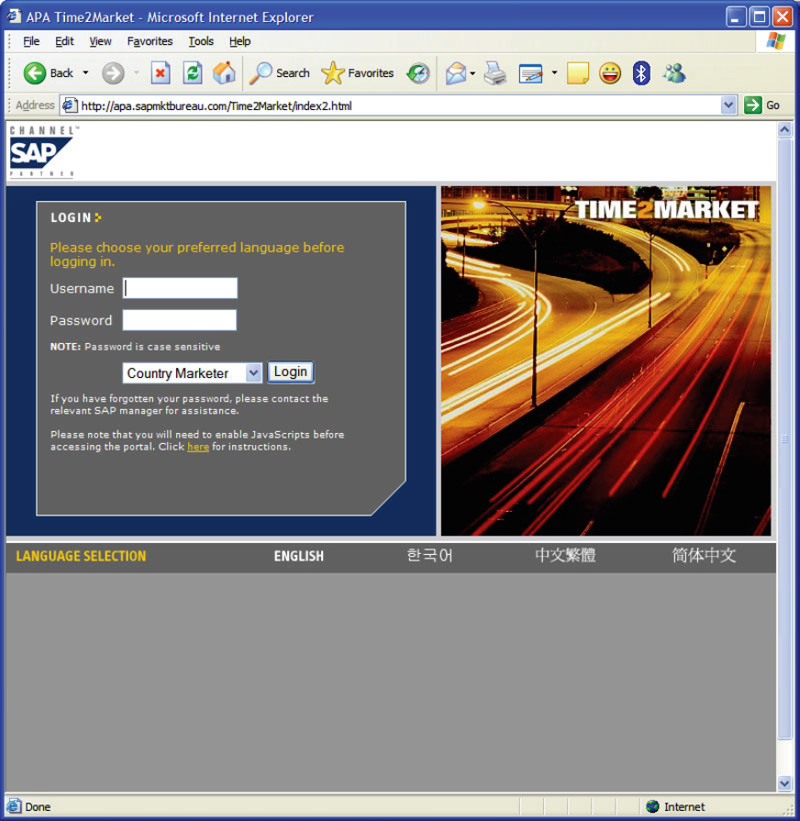Image resolution: width=800 pixels, height=821 pixels.
Task: Click the Login button
Action: tap(291, 372)
